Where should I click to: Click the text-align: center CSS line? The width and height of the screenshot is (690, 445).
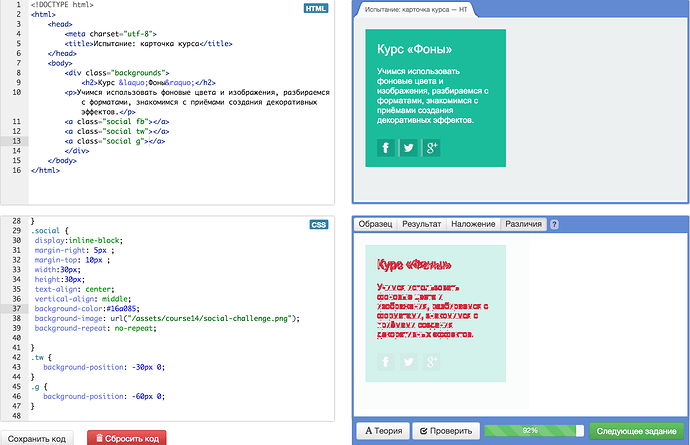(x=74, y=289)
